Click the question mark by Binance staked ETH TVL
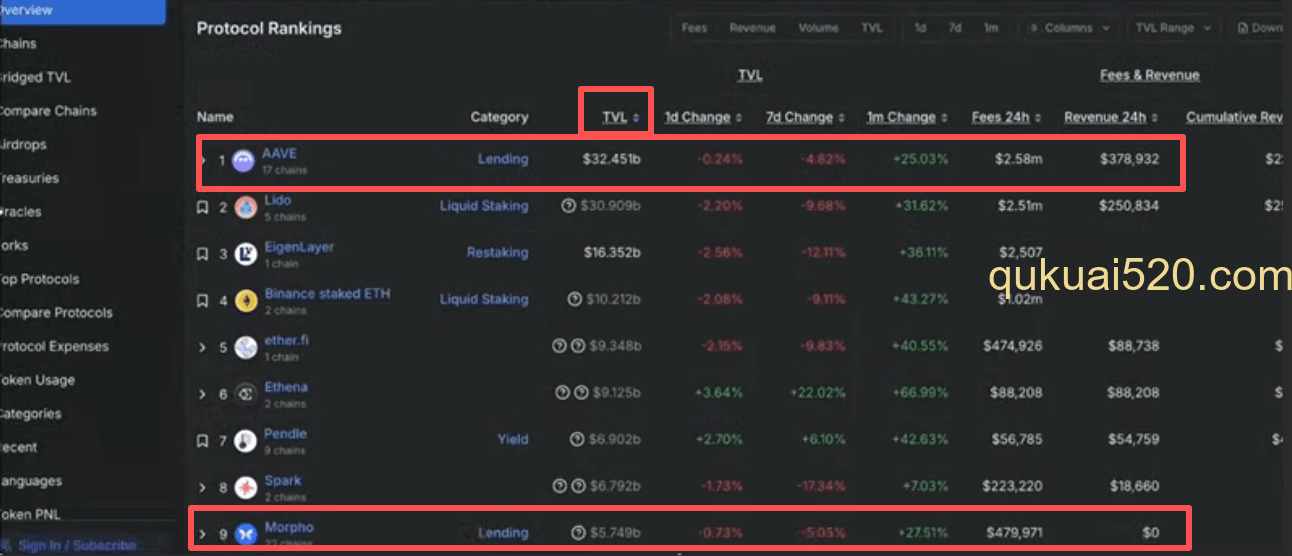1292x556 pixels. coord(574,299)
